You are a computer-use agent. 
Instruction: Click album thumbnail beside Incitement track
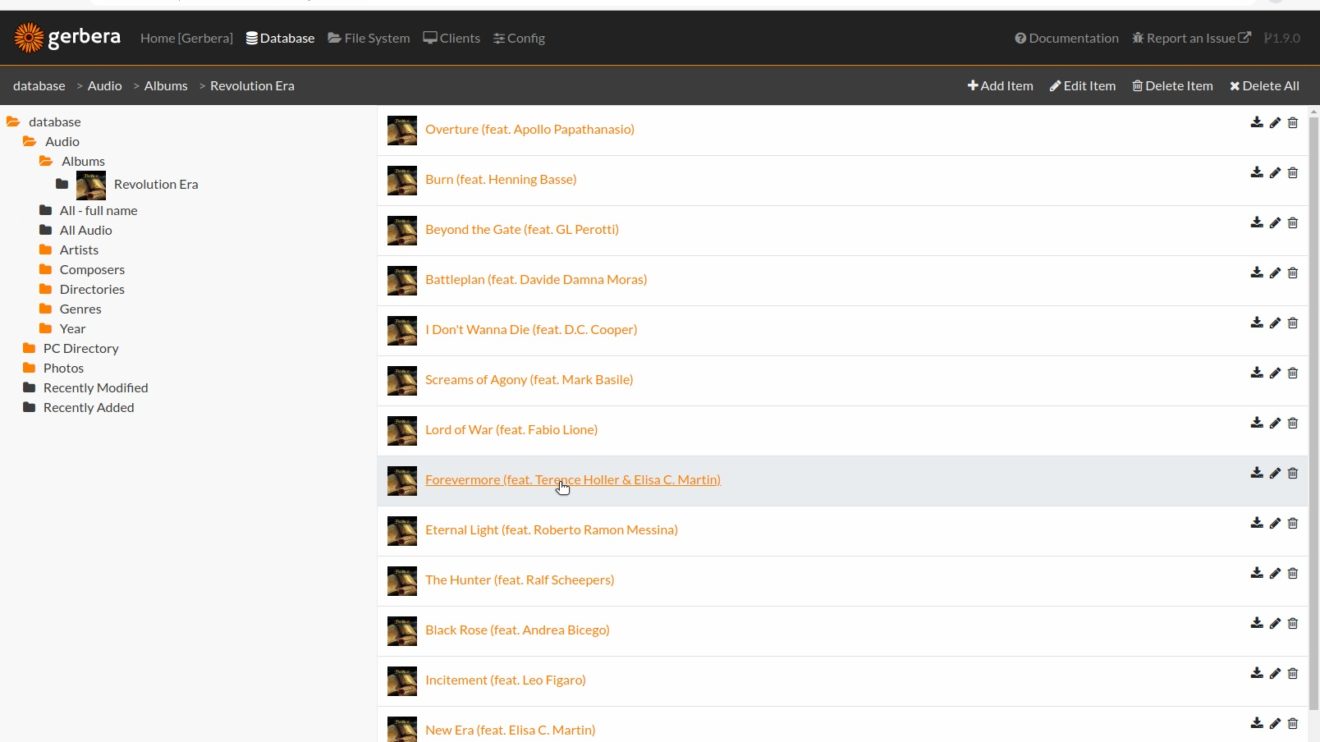[402, 681]
